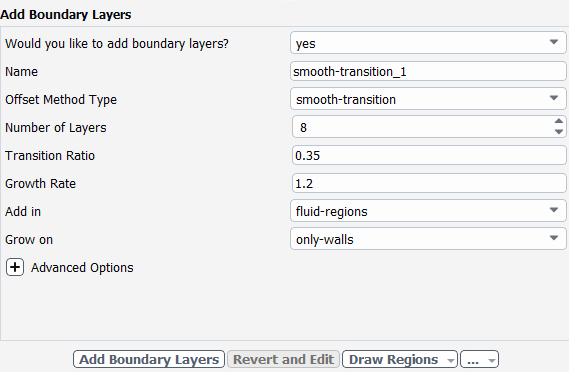
Task: Increment Number of Layers with the up arrow
Action: pos(559,122)
